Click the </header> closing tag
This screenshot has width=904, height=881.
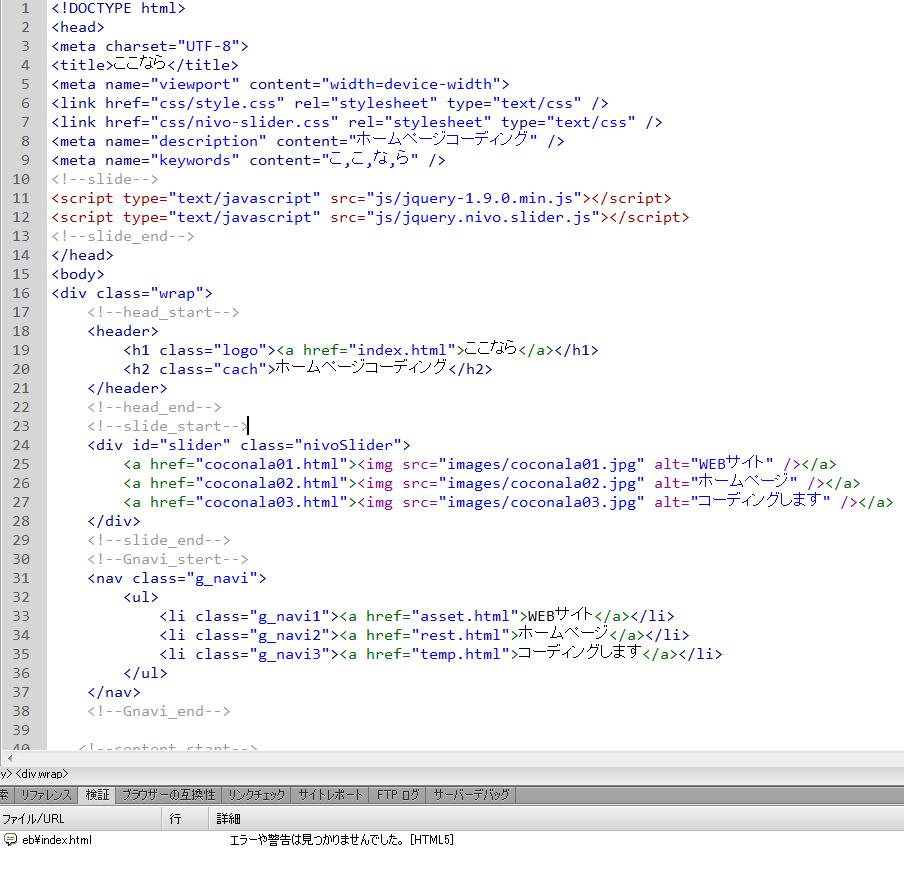(127, 389)
